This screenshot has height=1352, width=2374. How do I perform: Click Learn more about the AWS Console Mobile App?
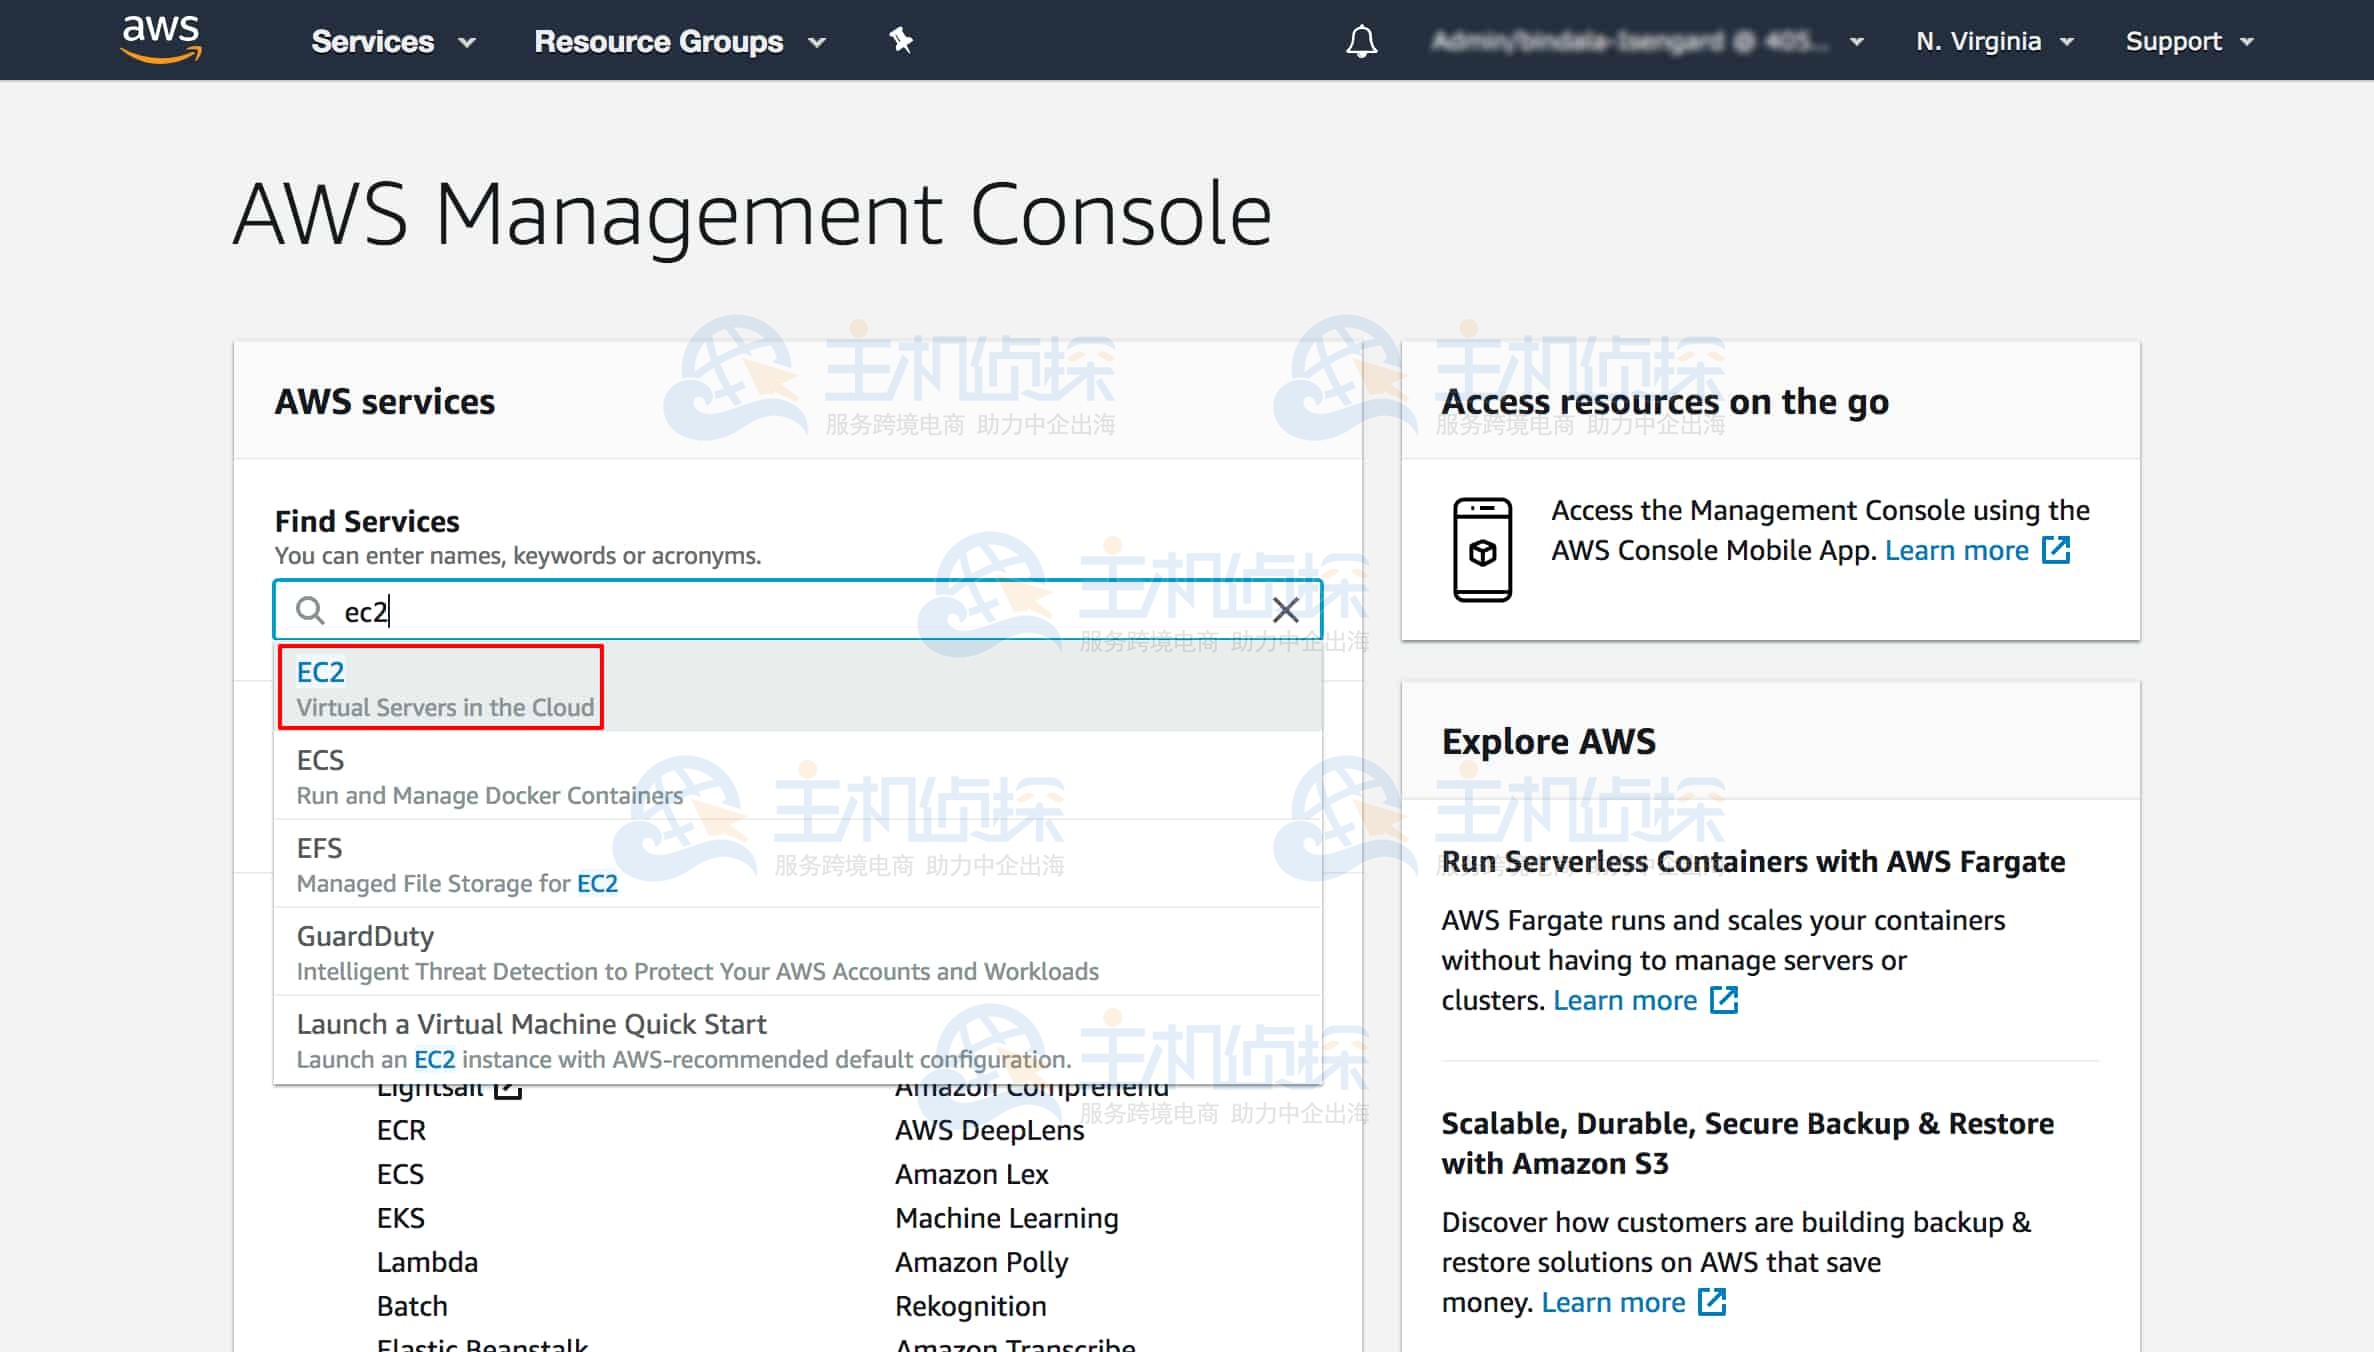coord(1957,550)
